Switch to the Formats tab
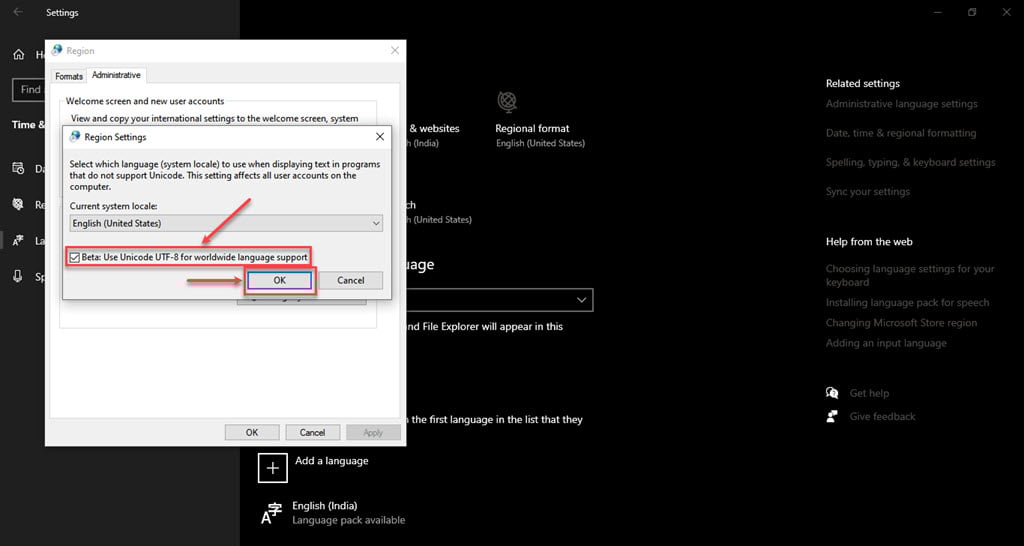 [69, 76]
